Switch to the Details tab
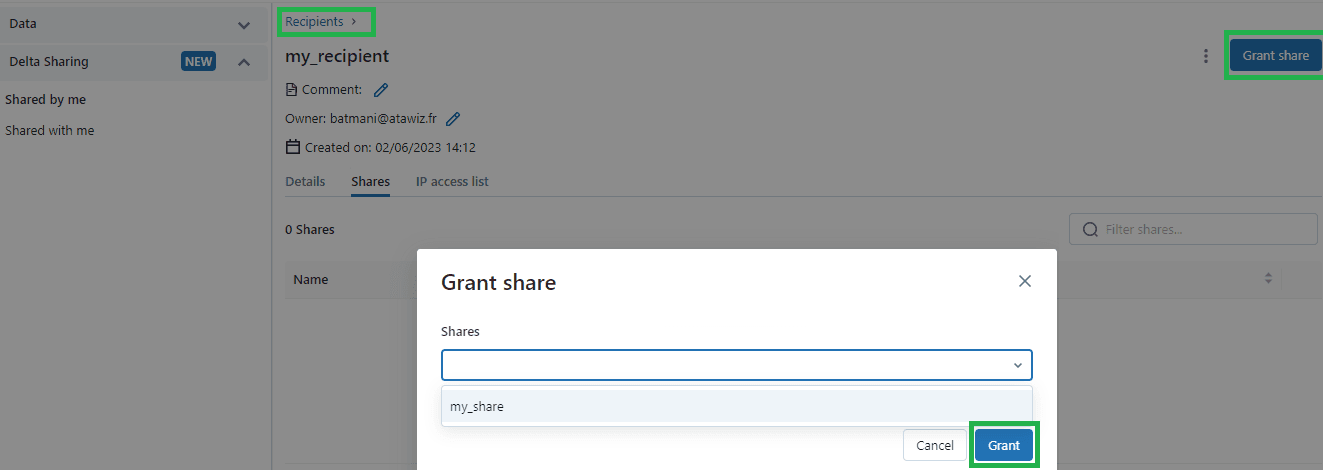This screenshot has height=470, width=1323. (x=305, y=182)
